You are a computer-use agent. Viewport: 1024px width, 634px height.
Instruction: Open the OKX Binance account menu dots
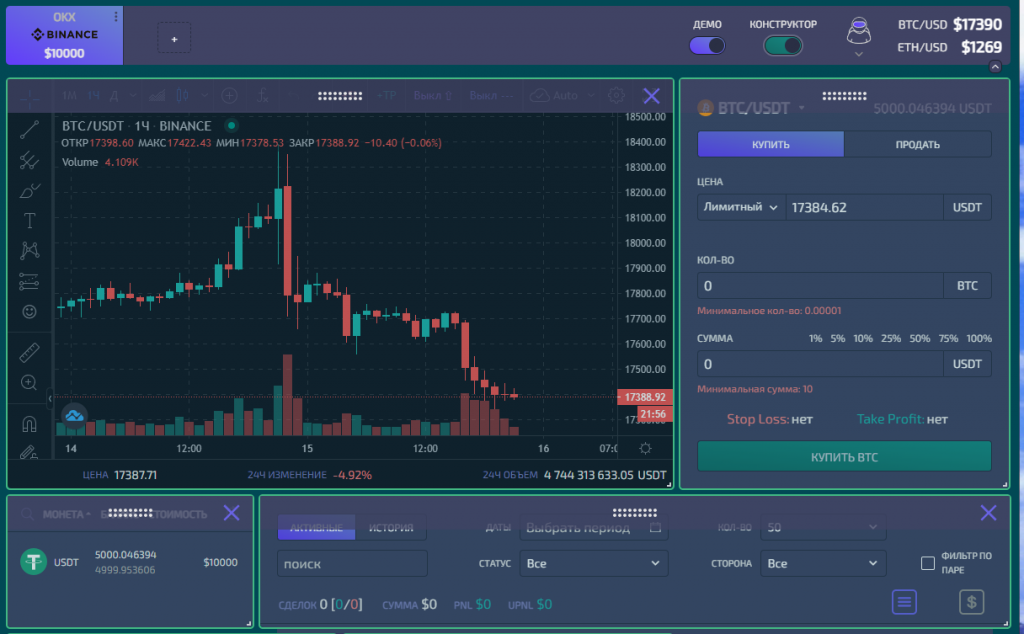coord(116,16)
